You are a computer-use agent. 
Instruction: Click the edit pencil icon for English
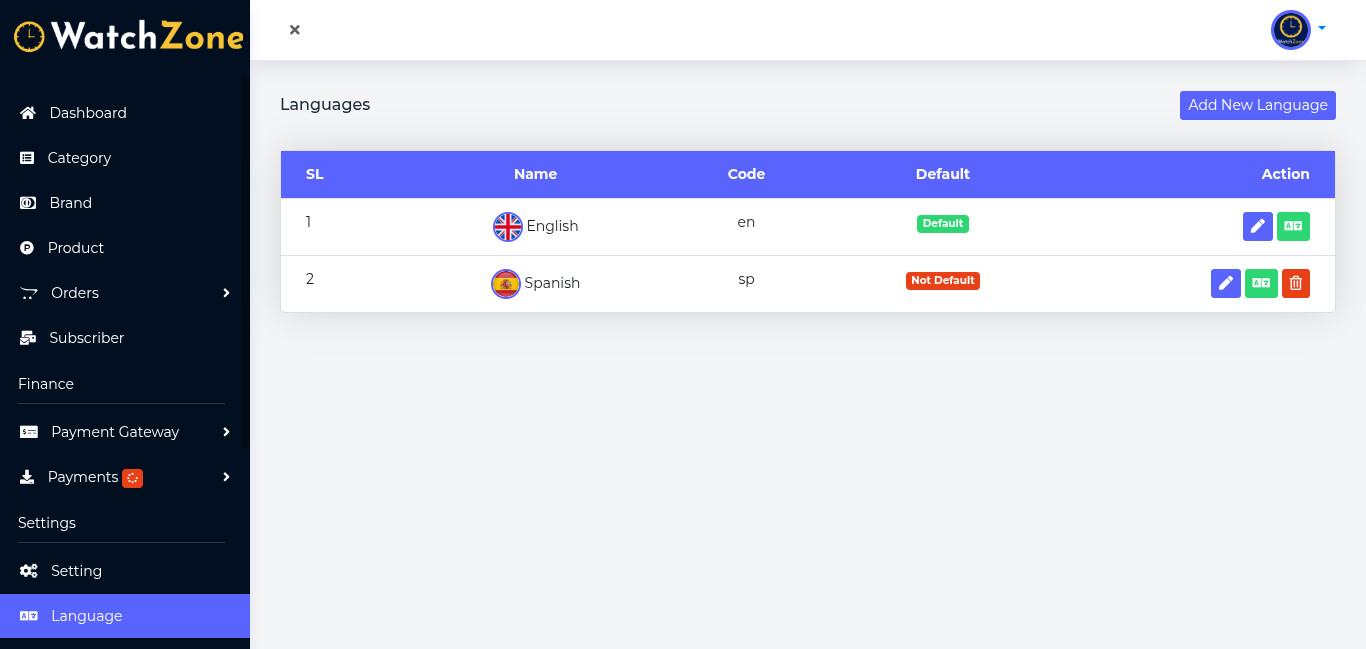point(1257,227)
